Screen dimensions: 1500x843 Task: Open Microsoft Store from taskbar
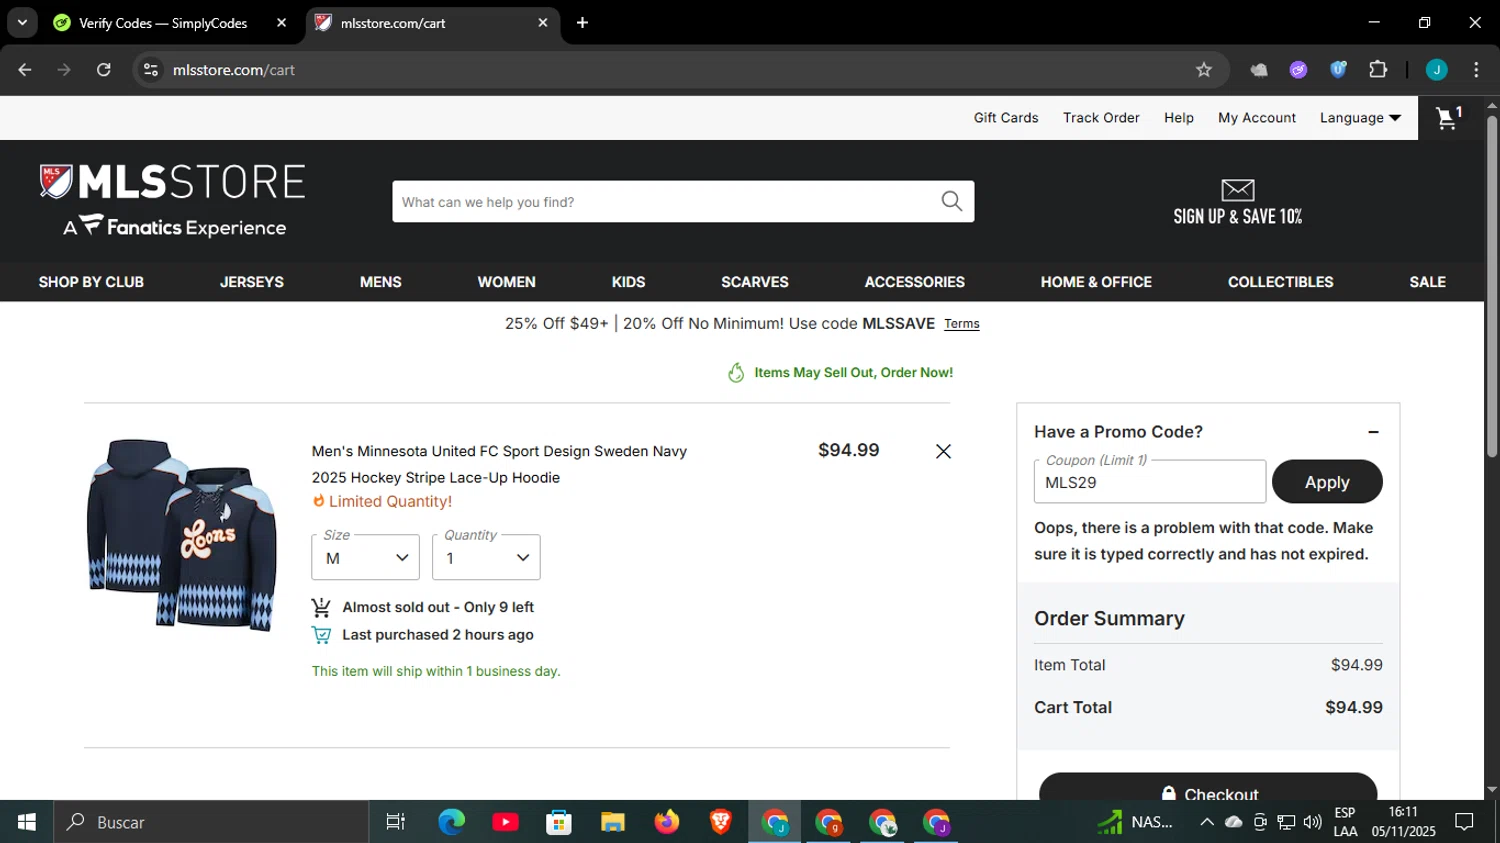point(559,822)
